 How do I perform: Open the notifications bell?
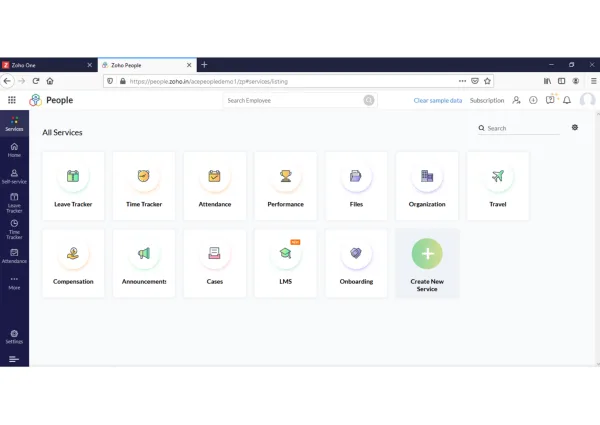[x=567, y=100]
